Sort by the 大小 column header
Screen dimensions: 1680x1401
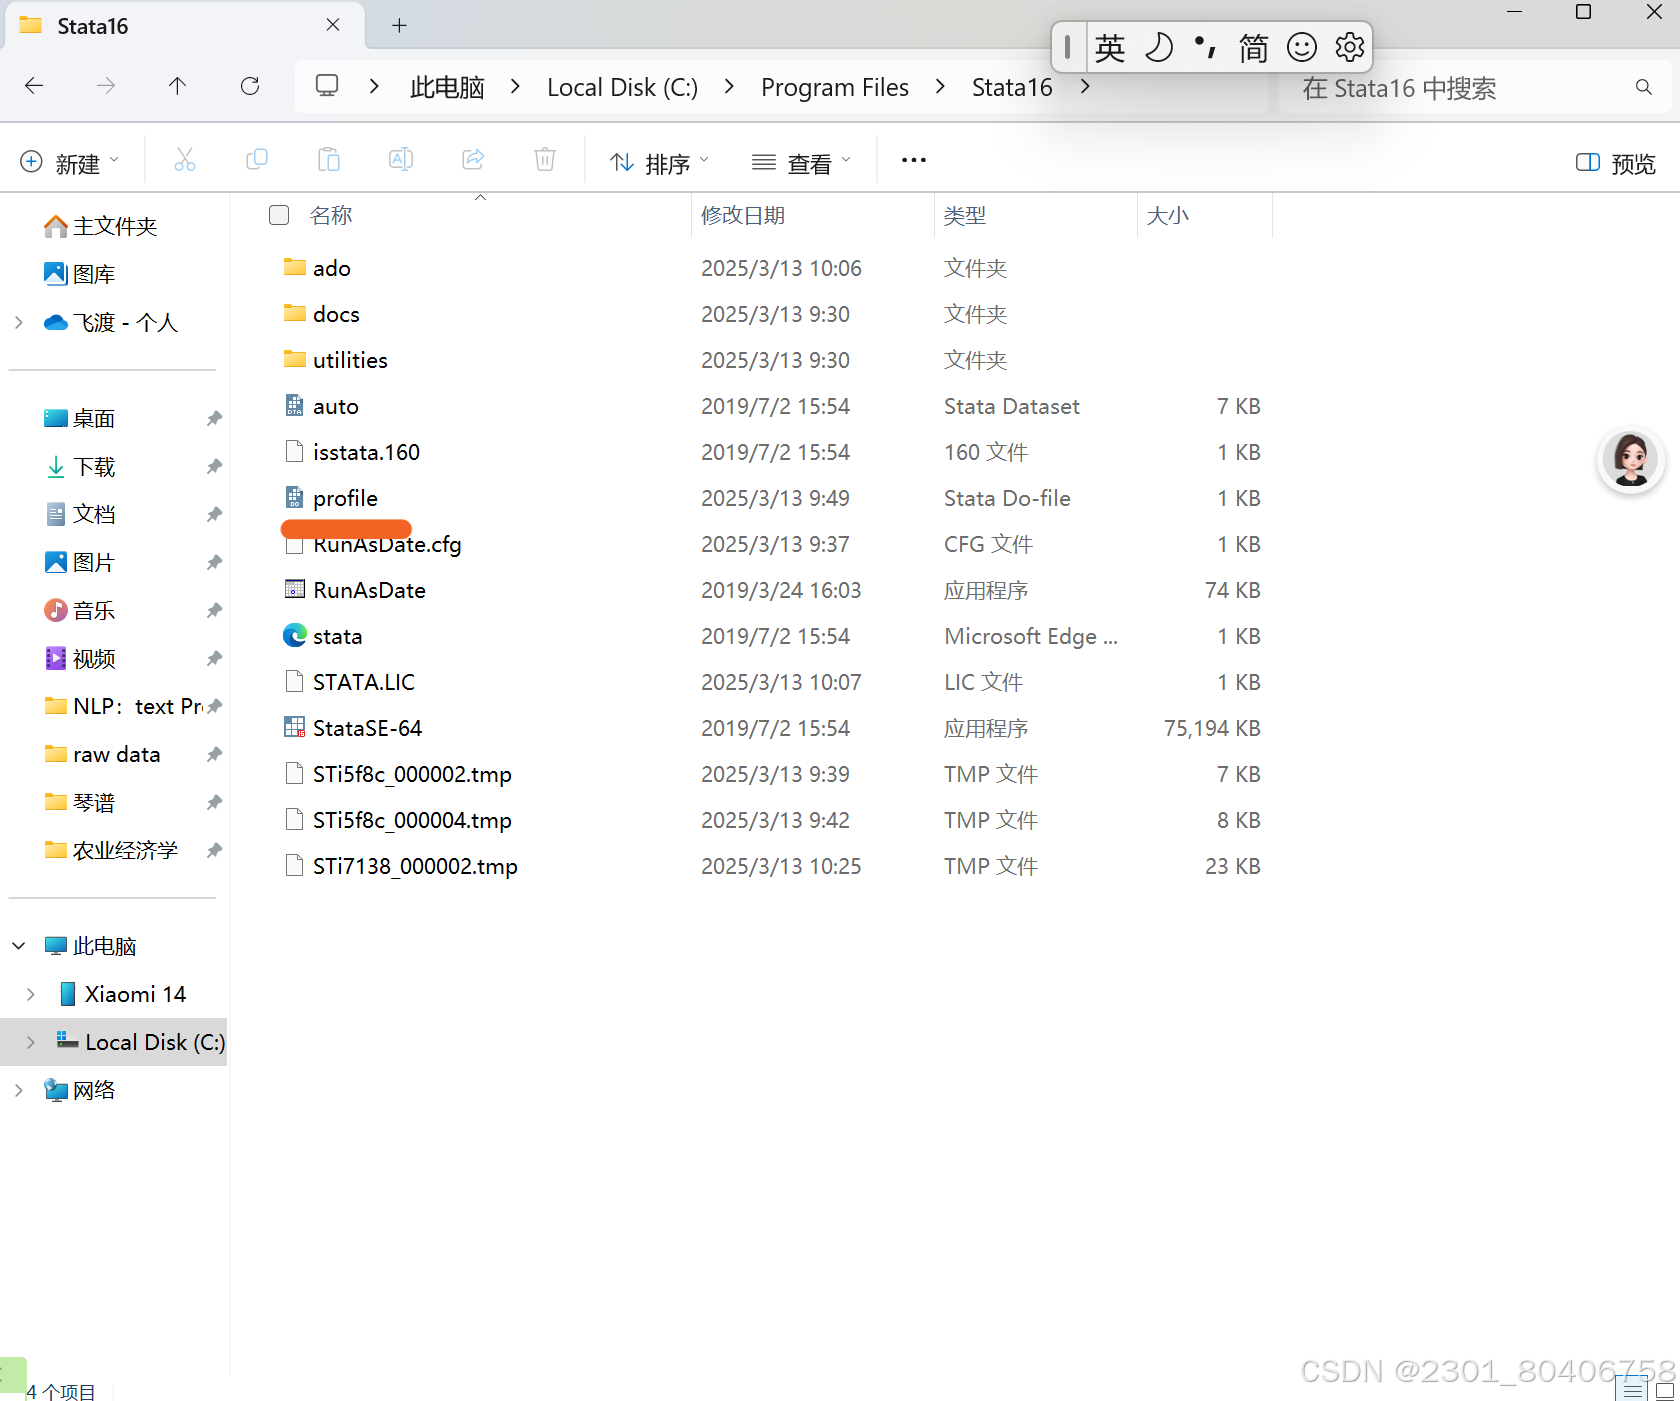[x=1167, y=215]
